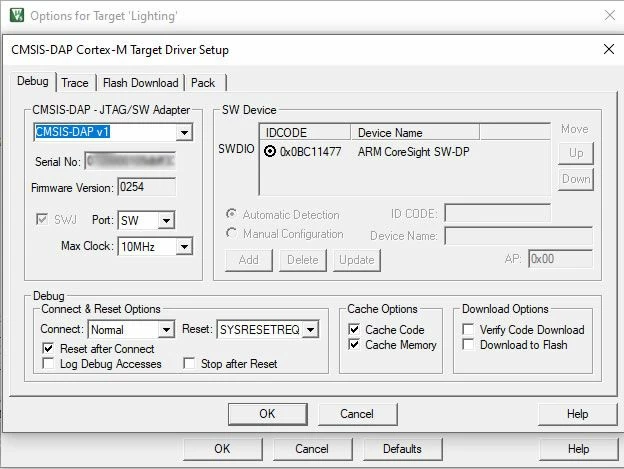Select Automatic Detection radio button
Screen dimensions: 624x469
231,214
